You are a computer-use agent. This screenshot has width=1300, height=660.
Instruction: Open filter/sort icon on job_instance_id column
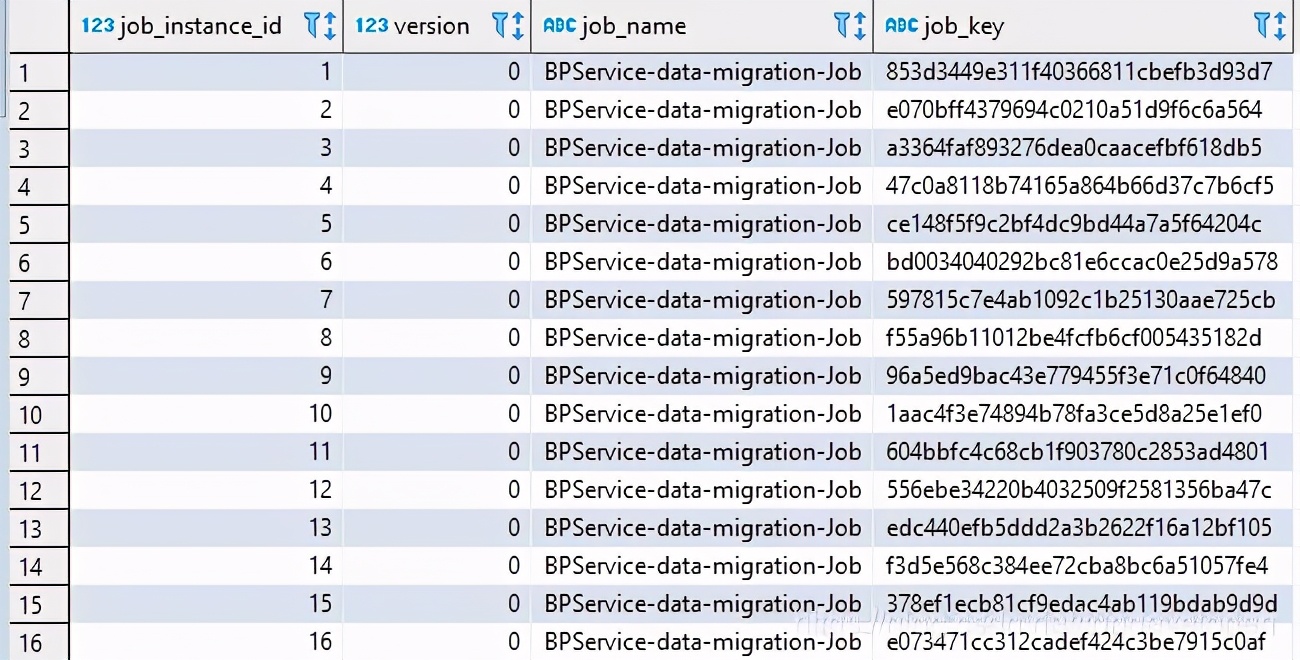pyautogui.click(x=320, y=26)
